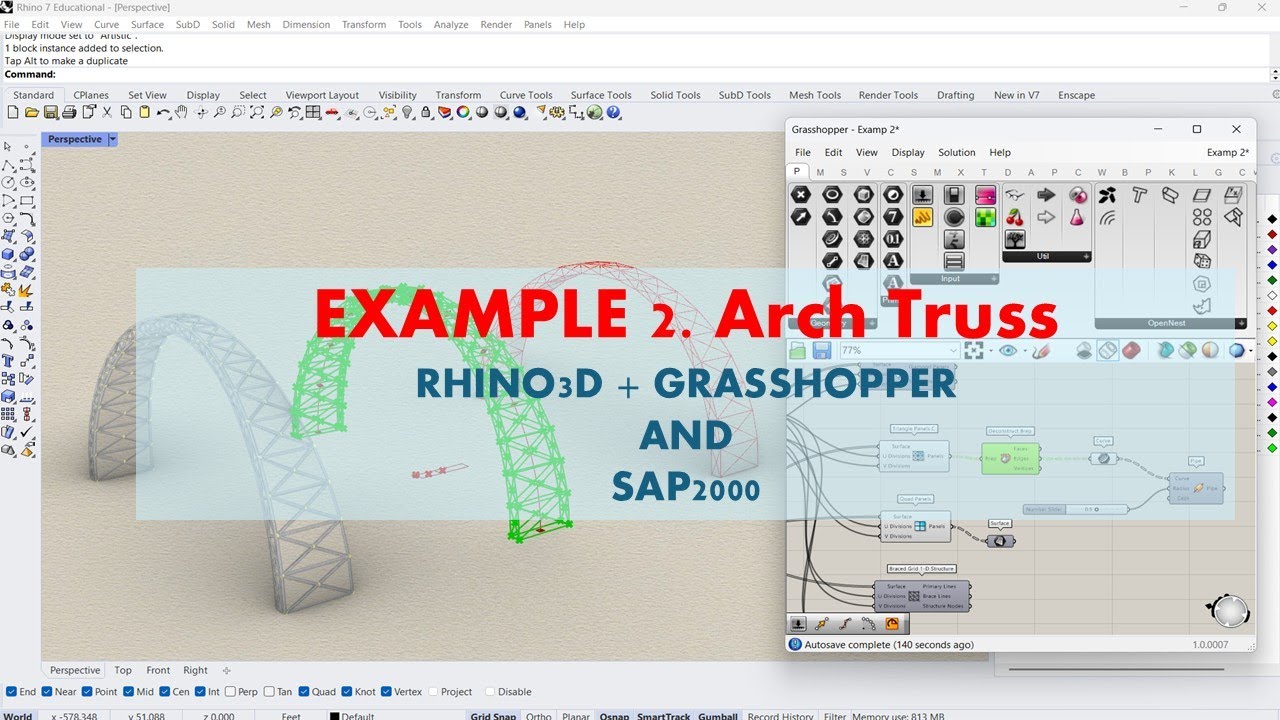This screenshot has width=1280, height=720.
Task: Click the light bulb Hide icon
Action: click(407, 113)
